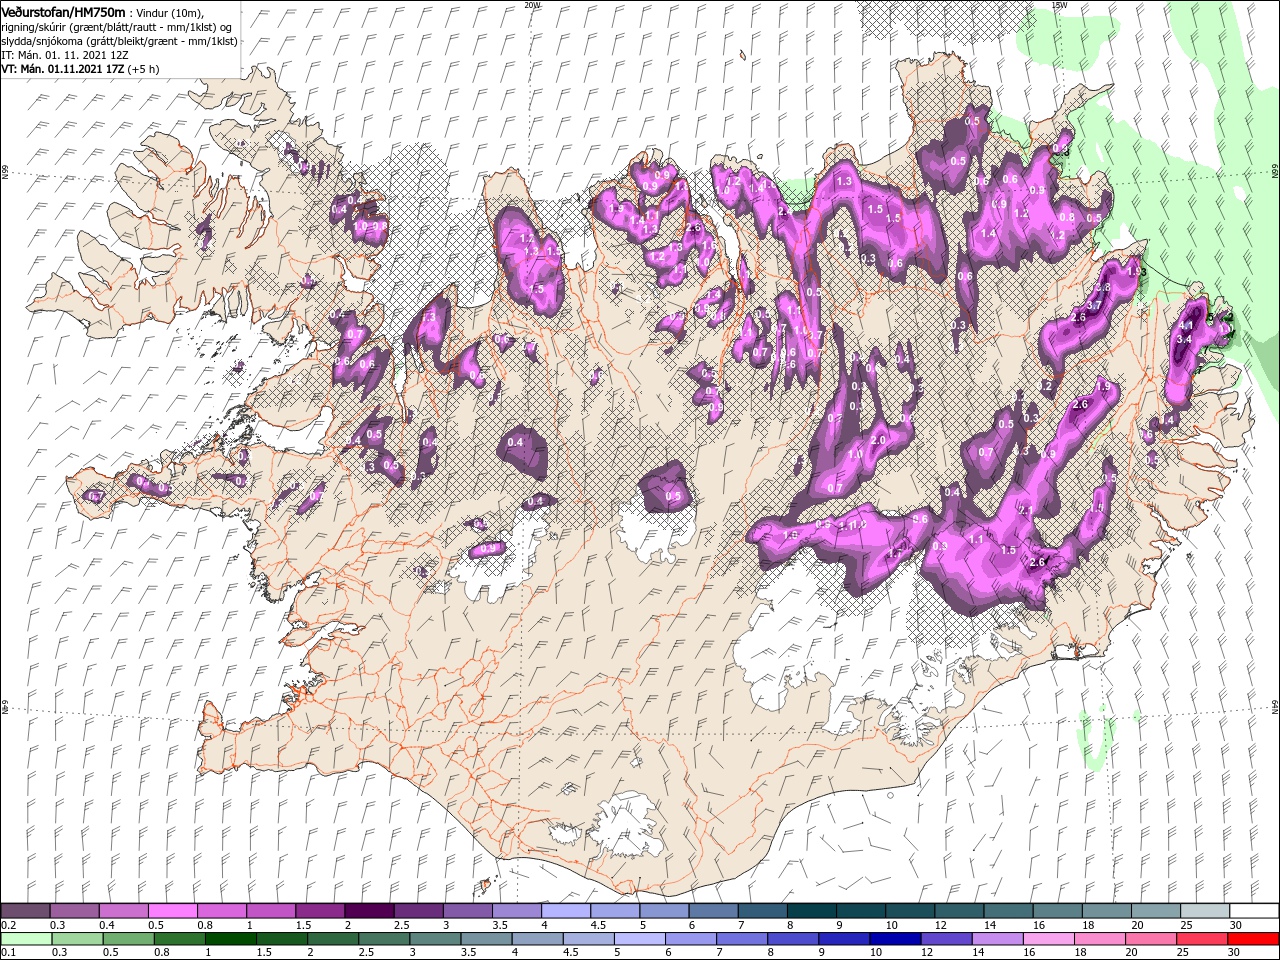Viewport: 1280px width, 960px height.
Task: Click the '14' label on the rain scale
Action: (979, 953)
